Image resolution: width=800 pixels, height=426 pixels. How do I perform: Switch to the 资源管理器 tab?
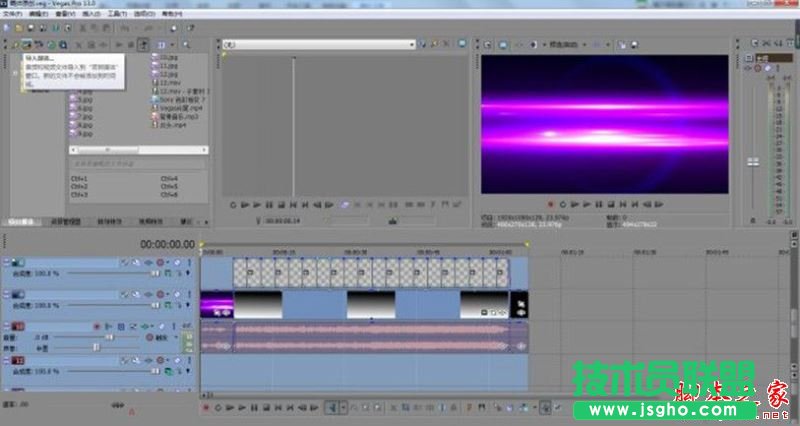(x=66, y=222)
